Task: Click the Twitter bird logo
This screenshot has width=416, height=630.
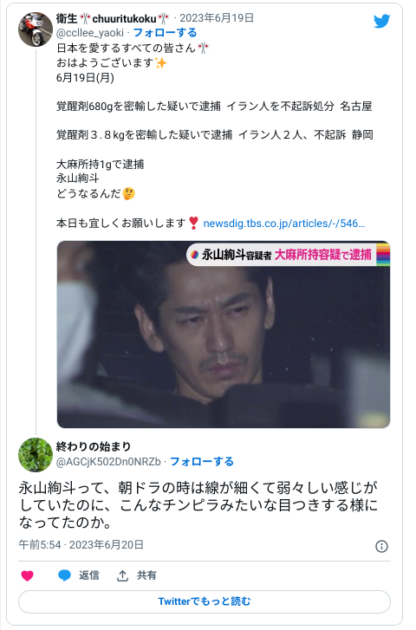Action: pos(382,21)
